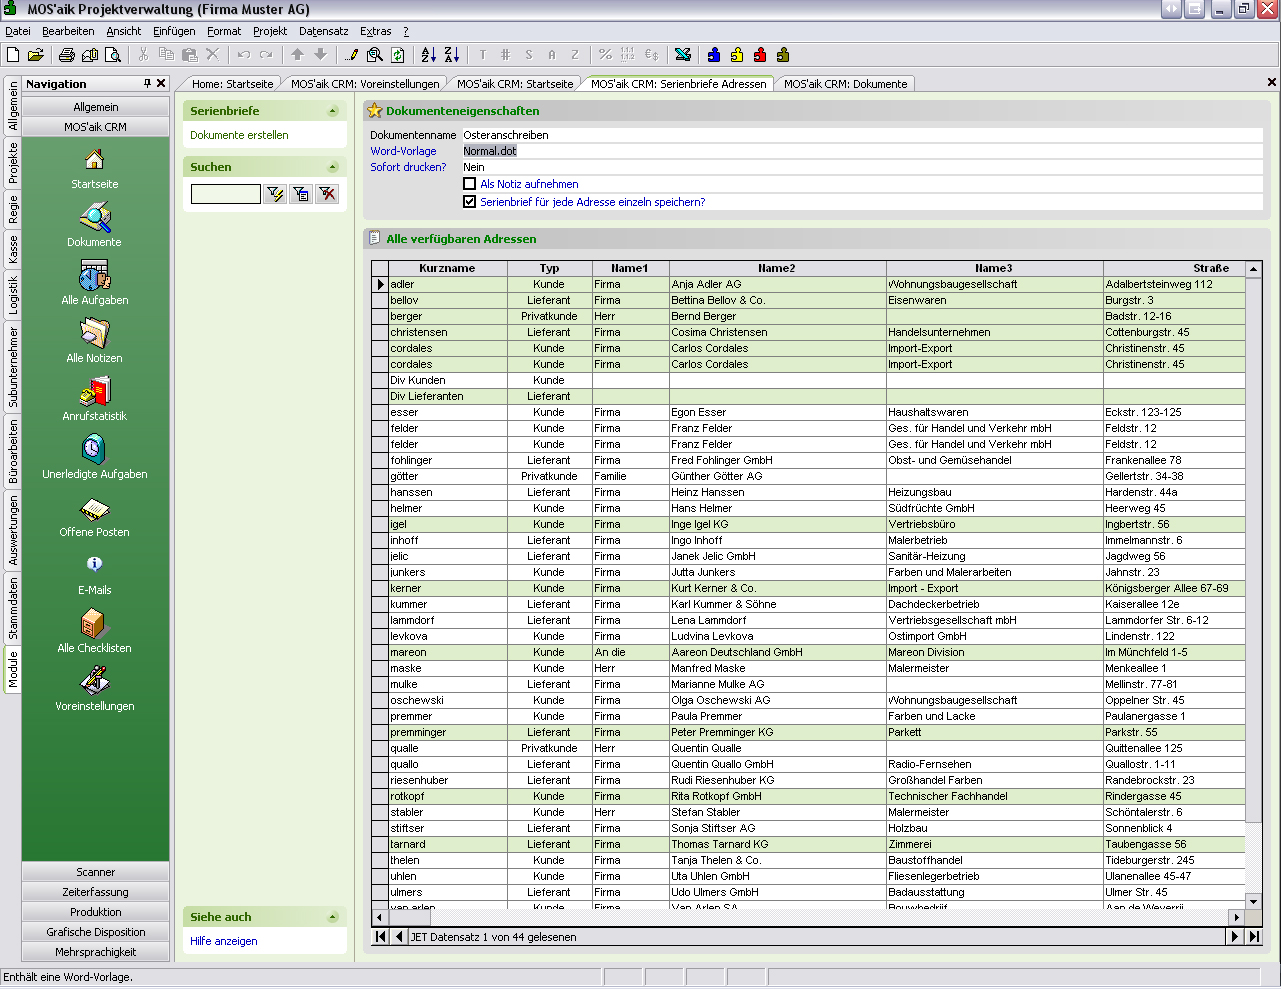The width and height of the screenshot is (1281, 989).
Task: Open Alle Checklisten icon
Action: tap(94, 625)
